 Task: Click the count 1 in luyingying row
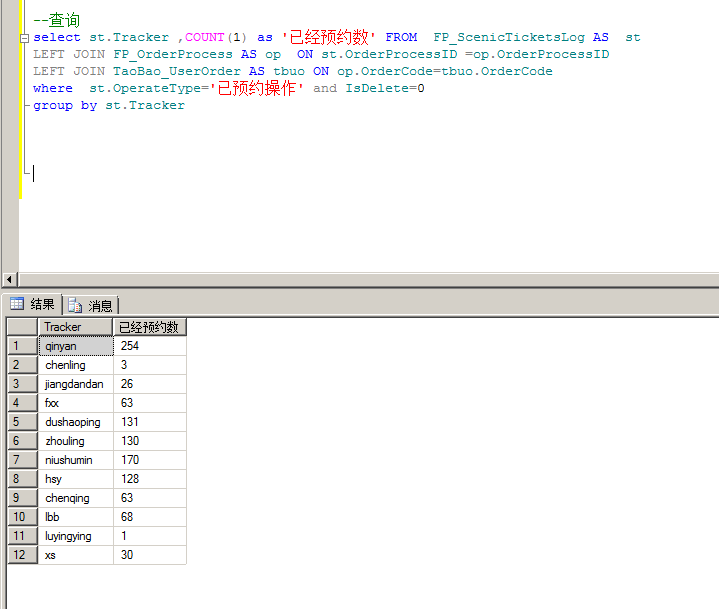coord(150,536)
